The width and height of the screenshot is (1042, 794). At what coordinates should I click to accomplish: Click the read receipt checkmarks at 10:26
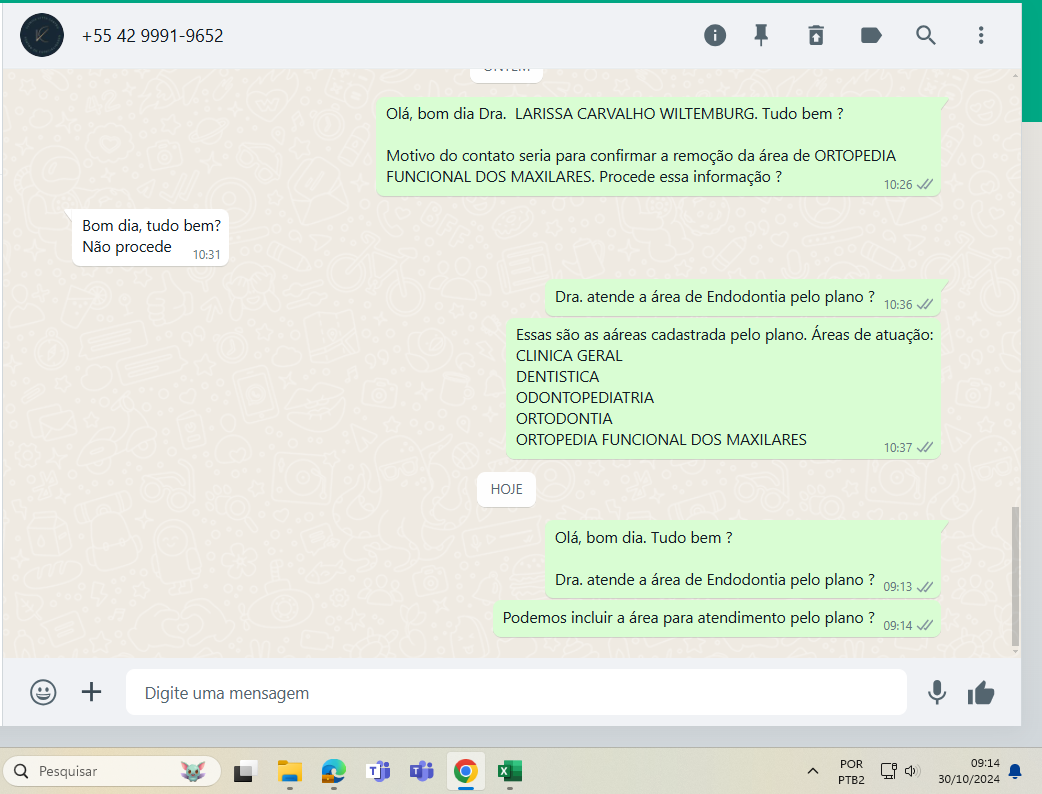click(924, 184)
